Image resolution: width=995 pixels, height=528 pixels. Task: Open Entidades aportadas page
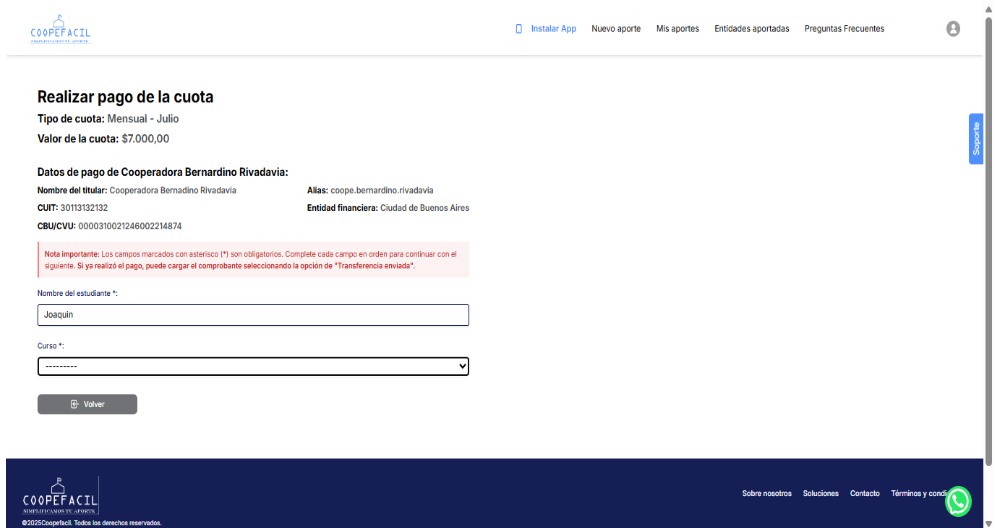pyautogui.click(x=751, y=29)
